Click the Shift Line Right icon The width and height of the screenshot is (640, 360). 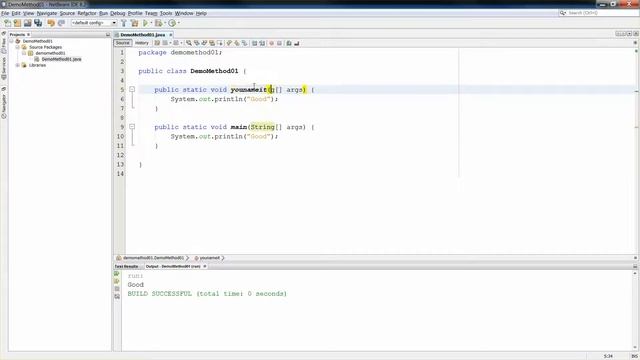[x=262, y=43]
